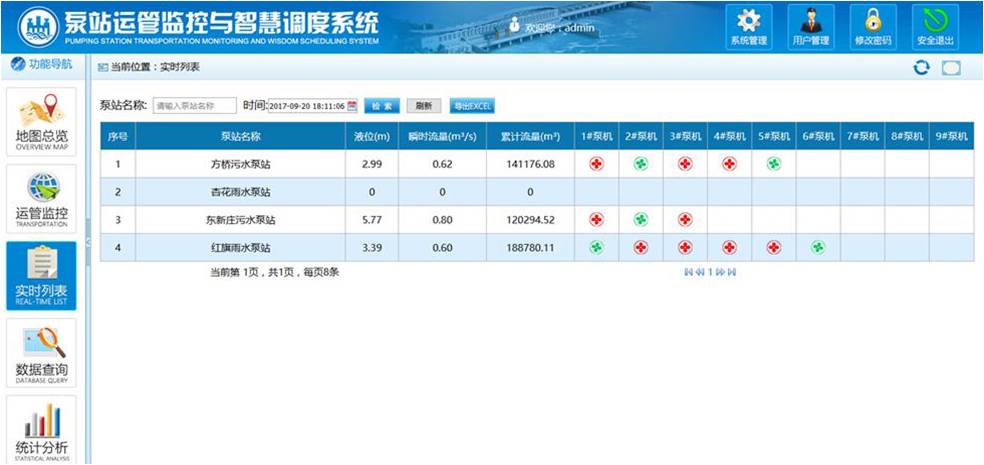Open 统计分析 Statistical Analysis
The height and width of the screenshot is (465, 984).
[x=42, y=430]
